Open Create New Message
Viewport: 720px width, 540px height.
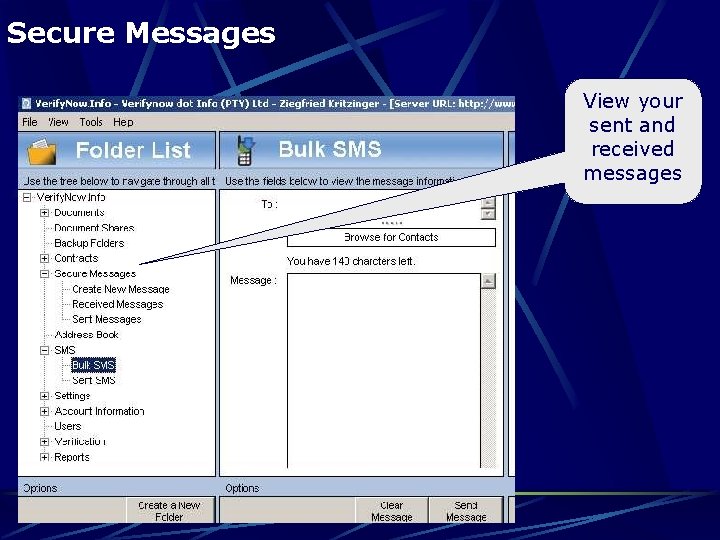[121, 289]
